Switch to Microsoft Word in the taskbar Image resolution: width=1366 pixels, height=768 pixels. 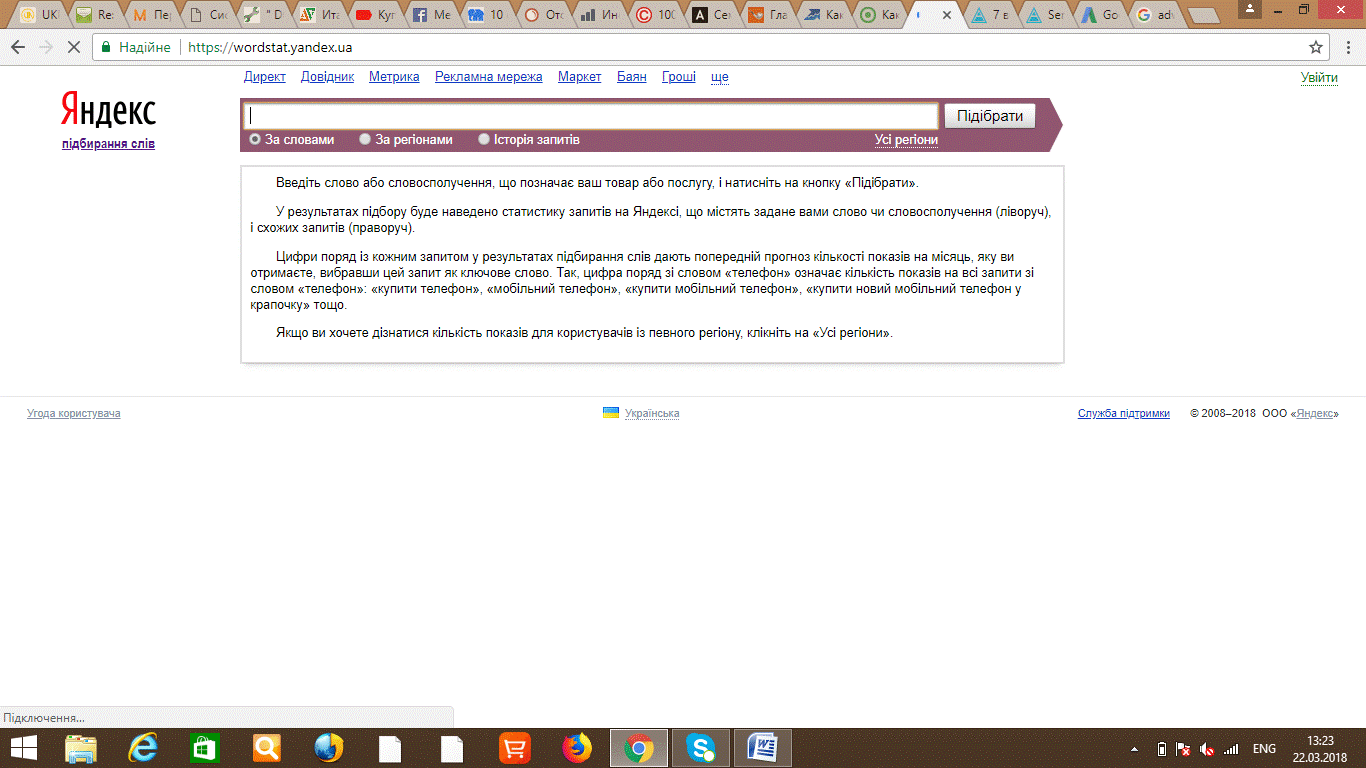(763, 748)
